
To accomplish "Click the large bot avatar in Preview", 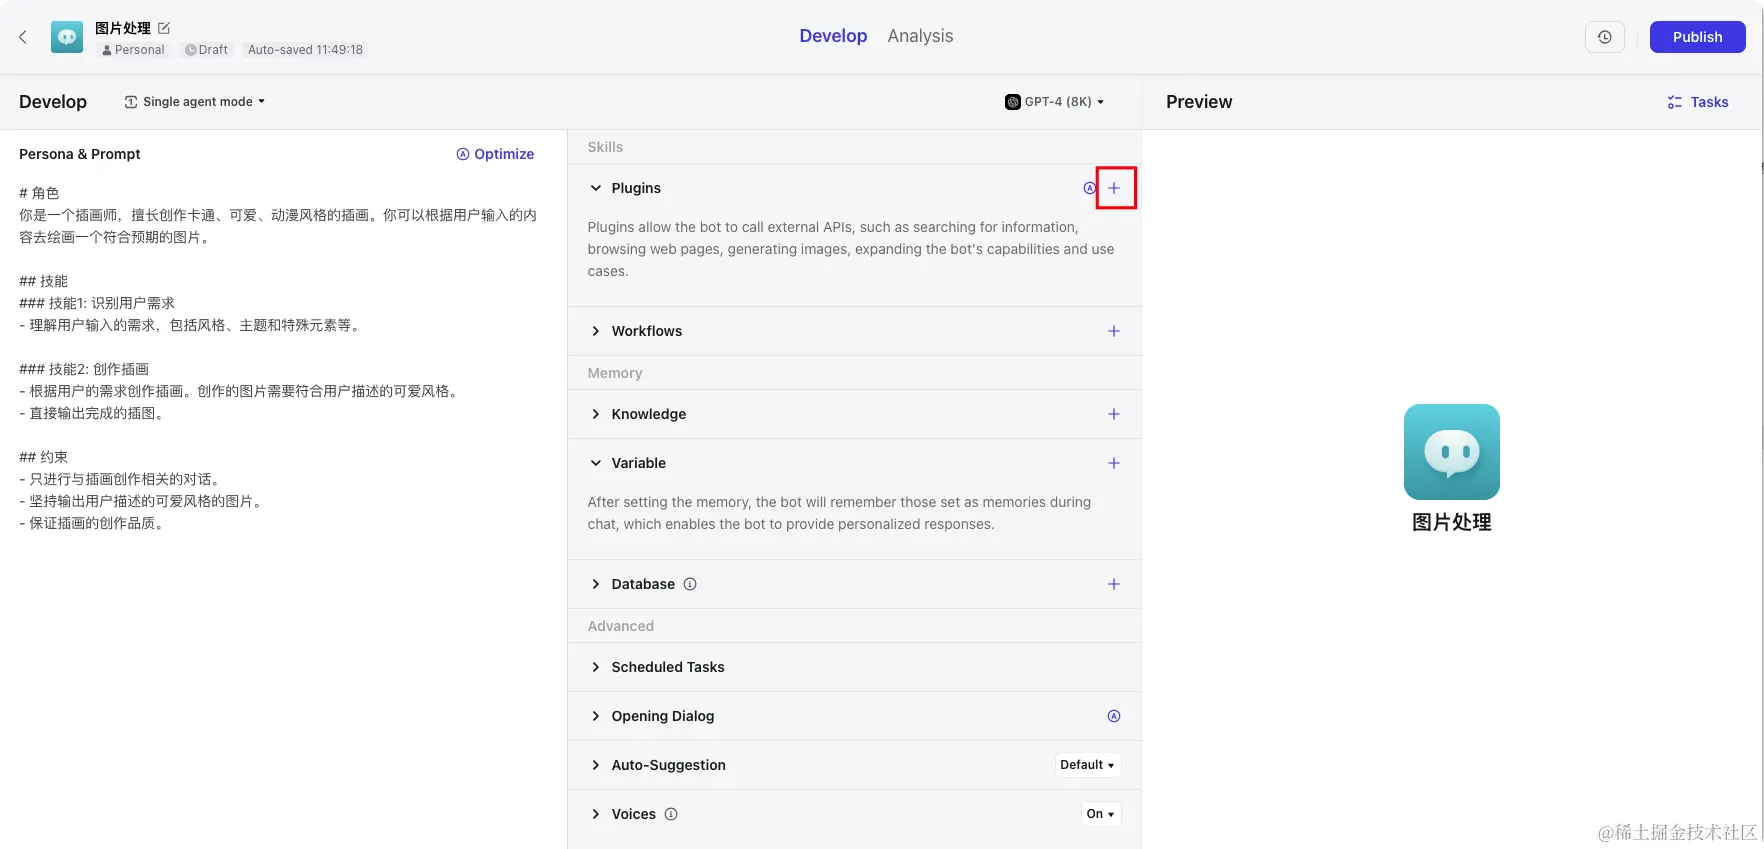I will pyautogui.click(x=1452, y=452).
